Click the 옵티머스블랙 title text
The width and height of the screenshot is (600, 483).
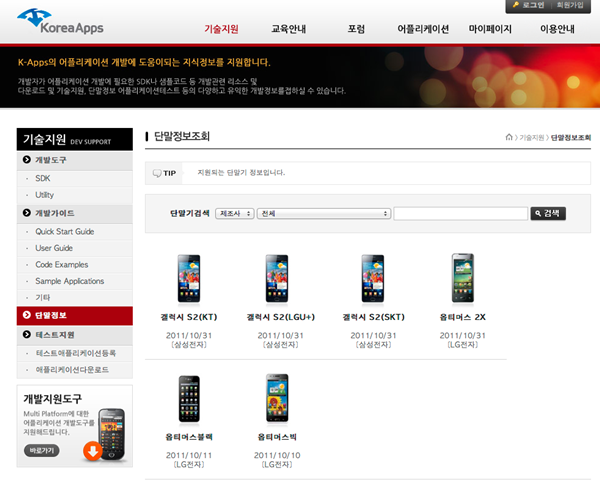189,437
